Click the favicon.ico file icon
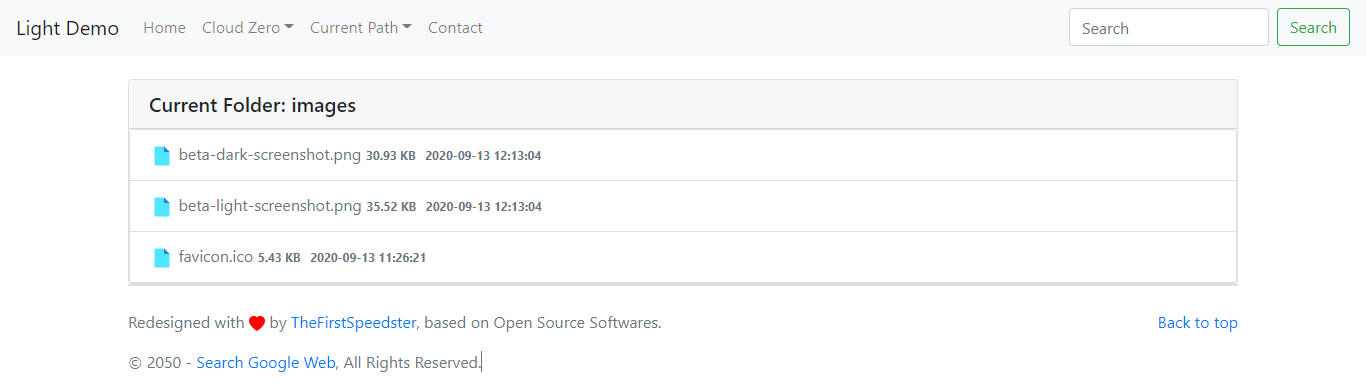Viewport: 1366px width, 388px height. [161, 258]
